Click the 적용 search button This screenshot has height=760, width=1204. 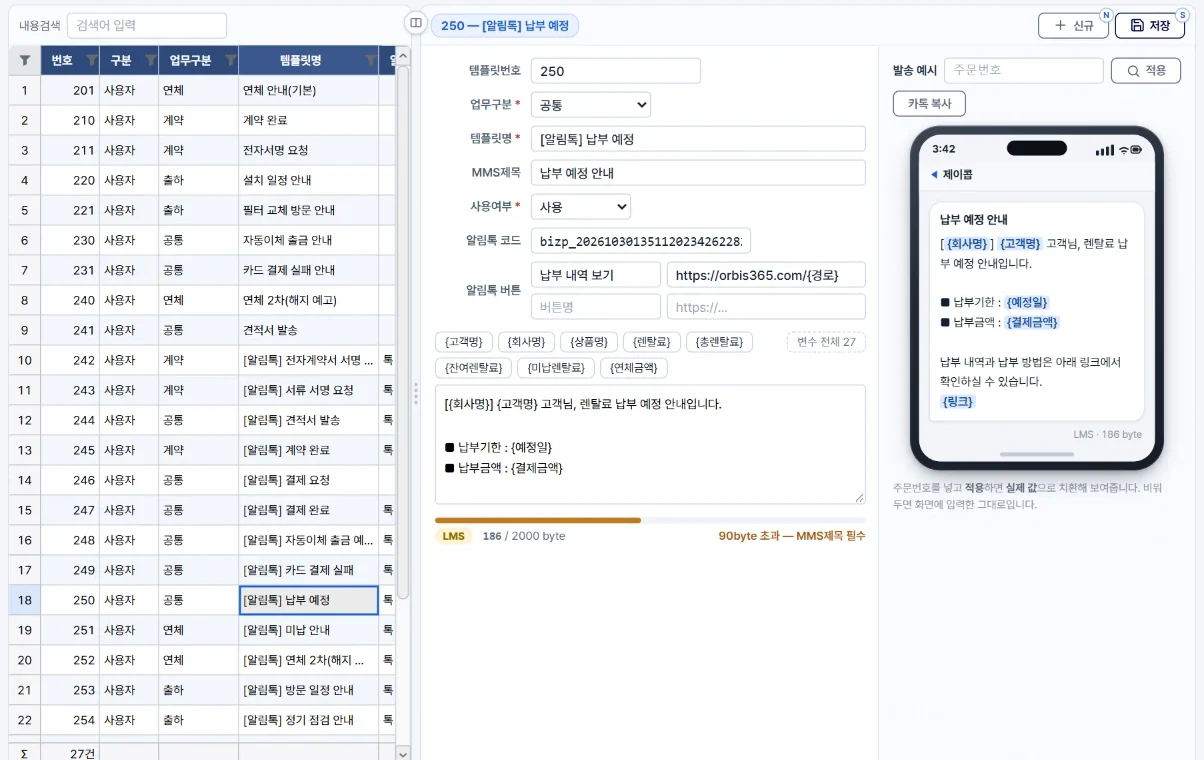tap(1146, 71)
